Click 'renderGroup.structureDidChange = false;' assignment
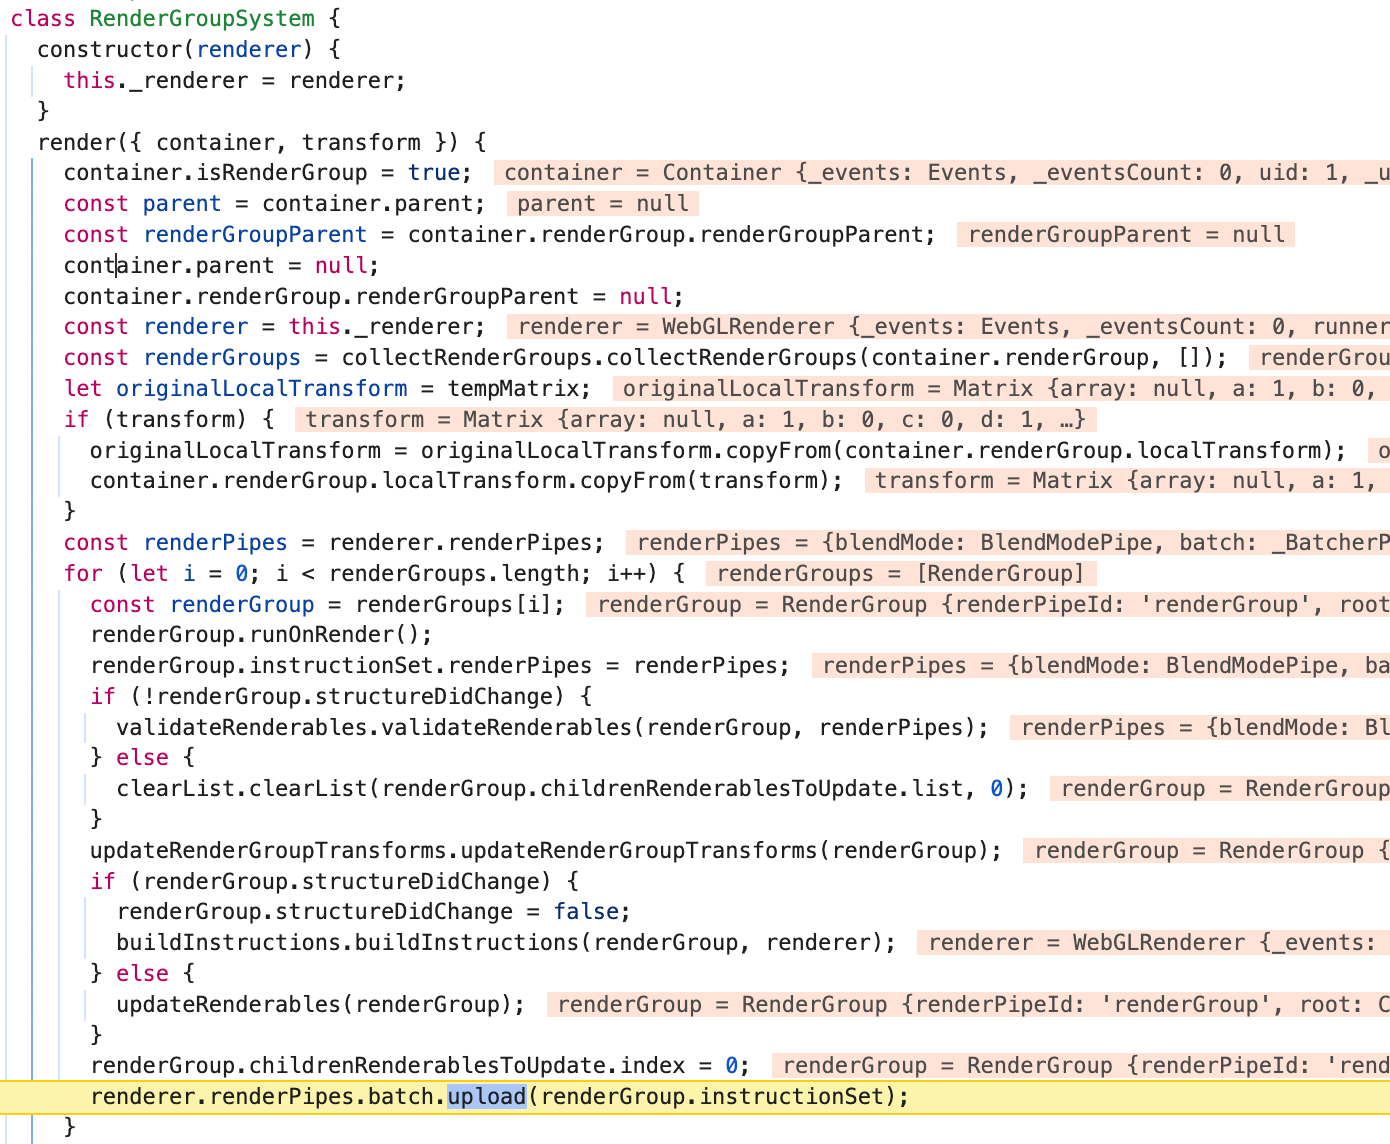 374,911
